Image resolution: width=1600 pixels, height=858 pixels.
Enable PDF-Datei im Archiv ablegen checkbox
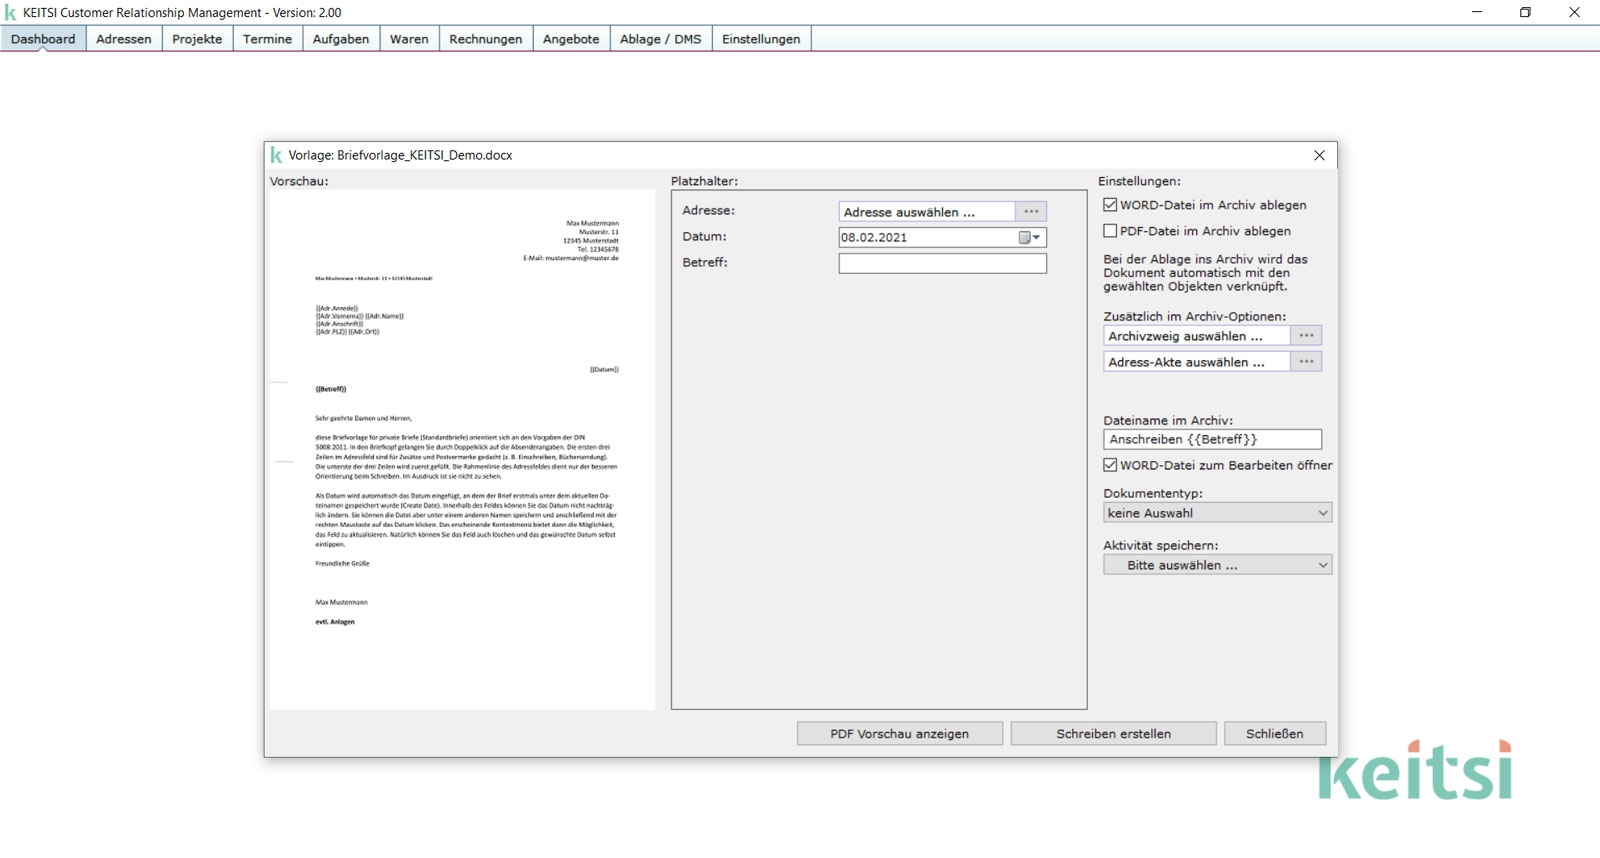click(1110, 231)
